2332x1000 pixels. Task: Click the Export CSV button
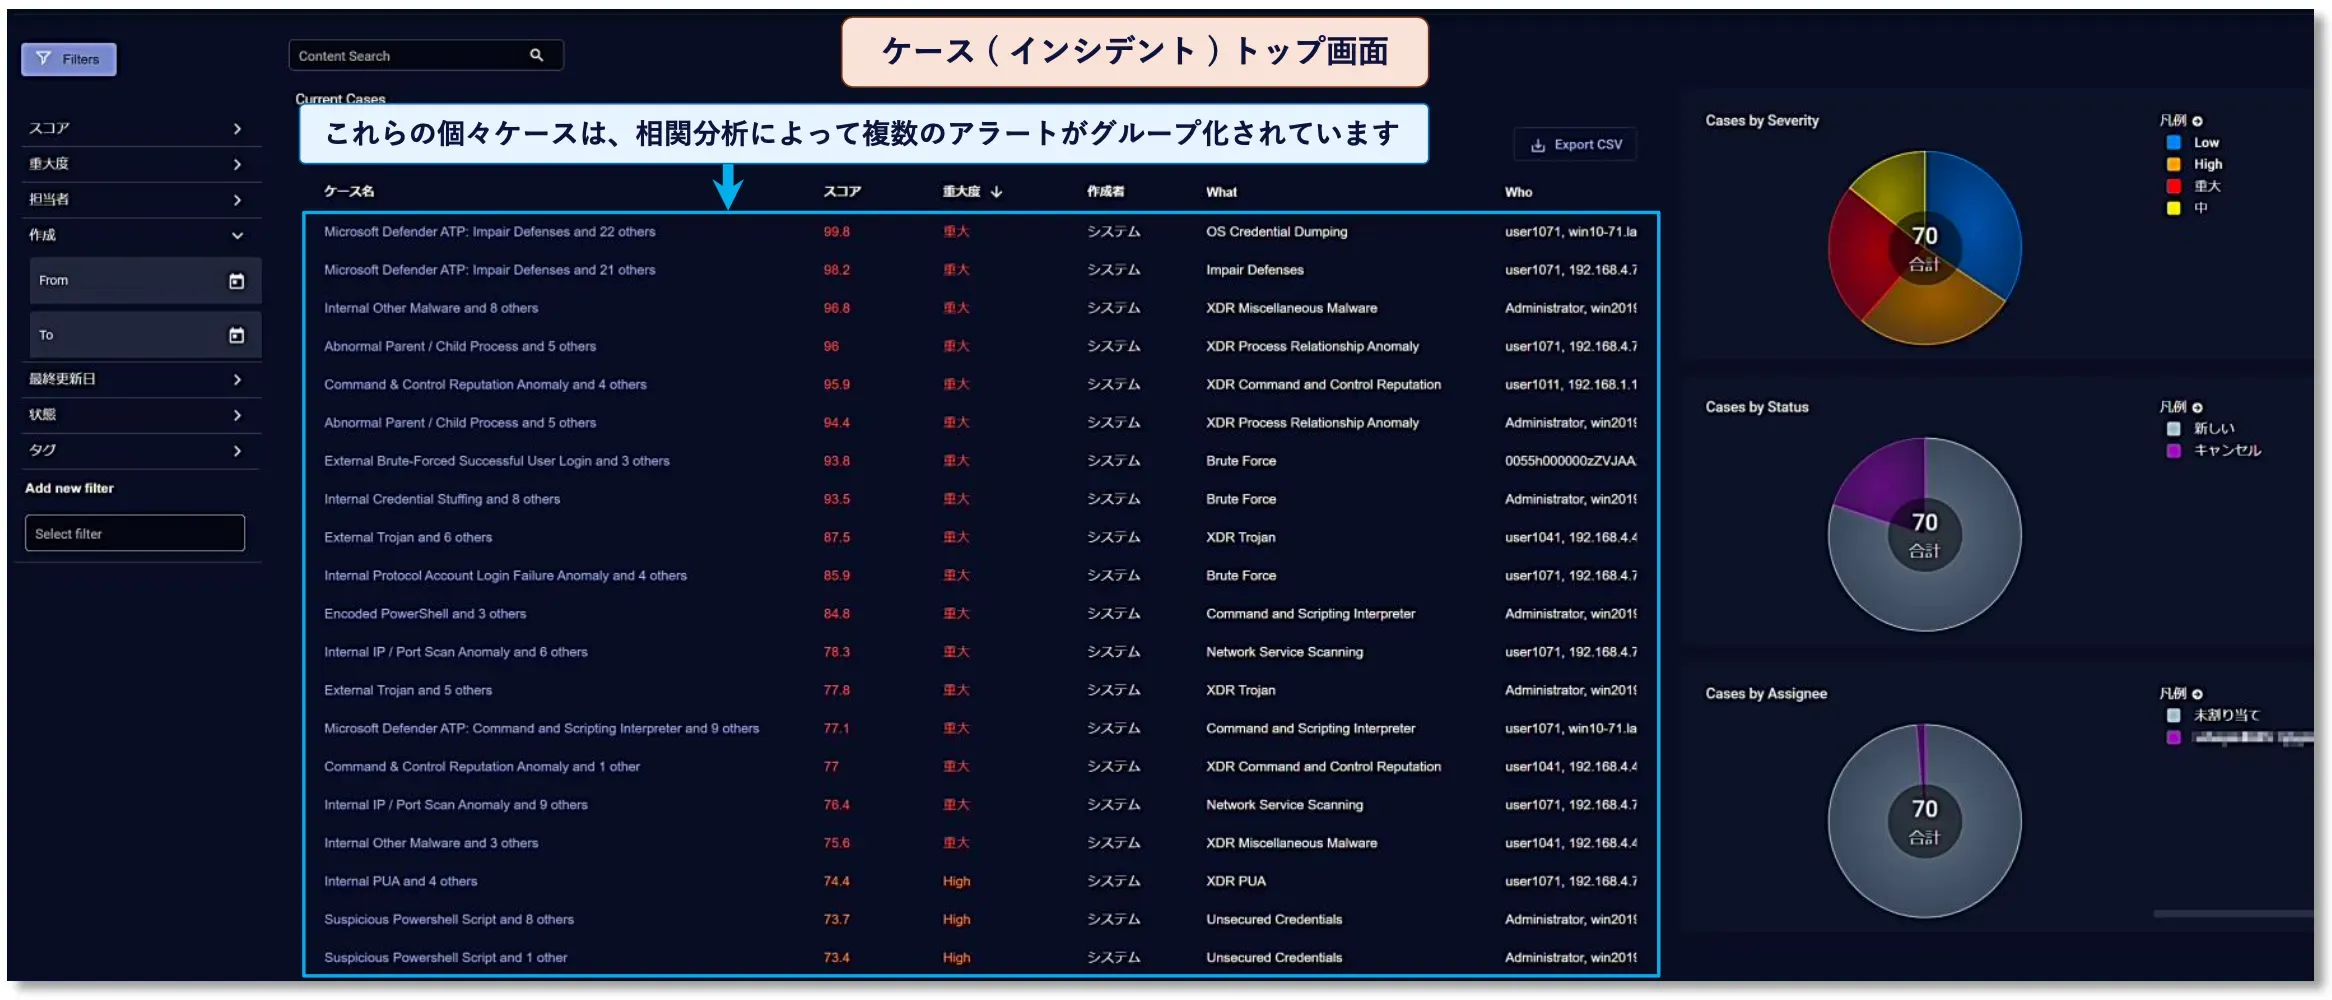[1576, 145]
